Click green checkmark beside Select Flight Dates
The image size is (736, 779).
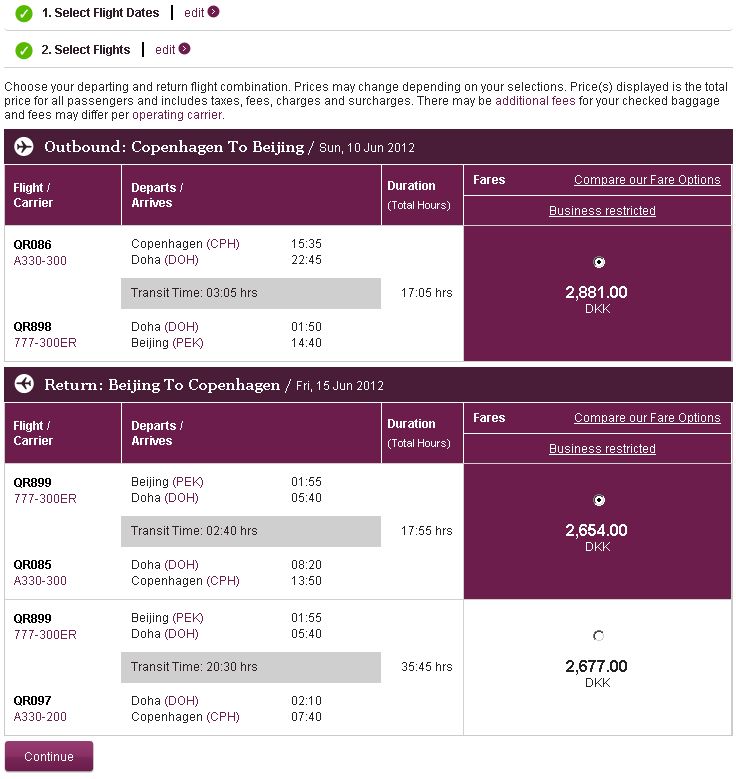point(24,14)
